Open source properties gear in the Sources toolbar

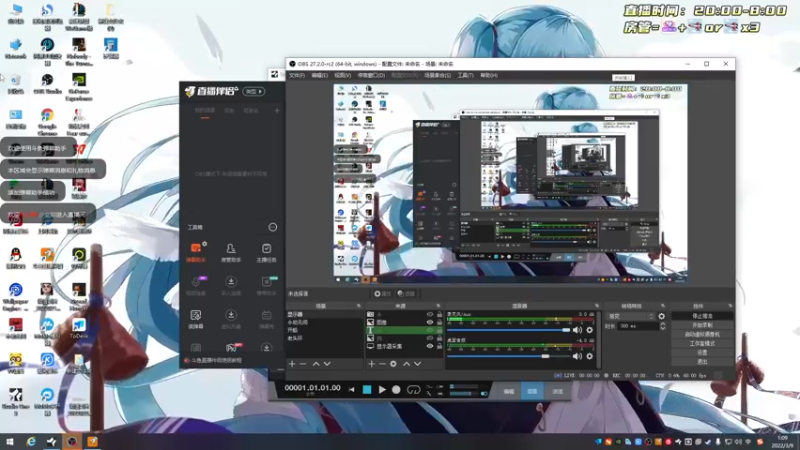tap(393, 364)
